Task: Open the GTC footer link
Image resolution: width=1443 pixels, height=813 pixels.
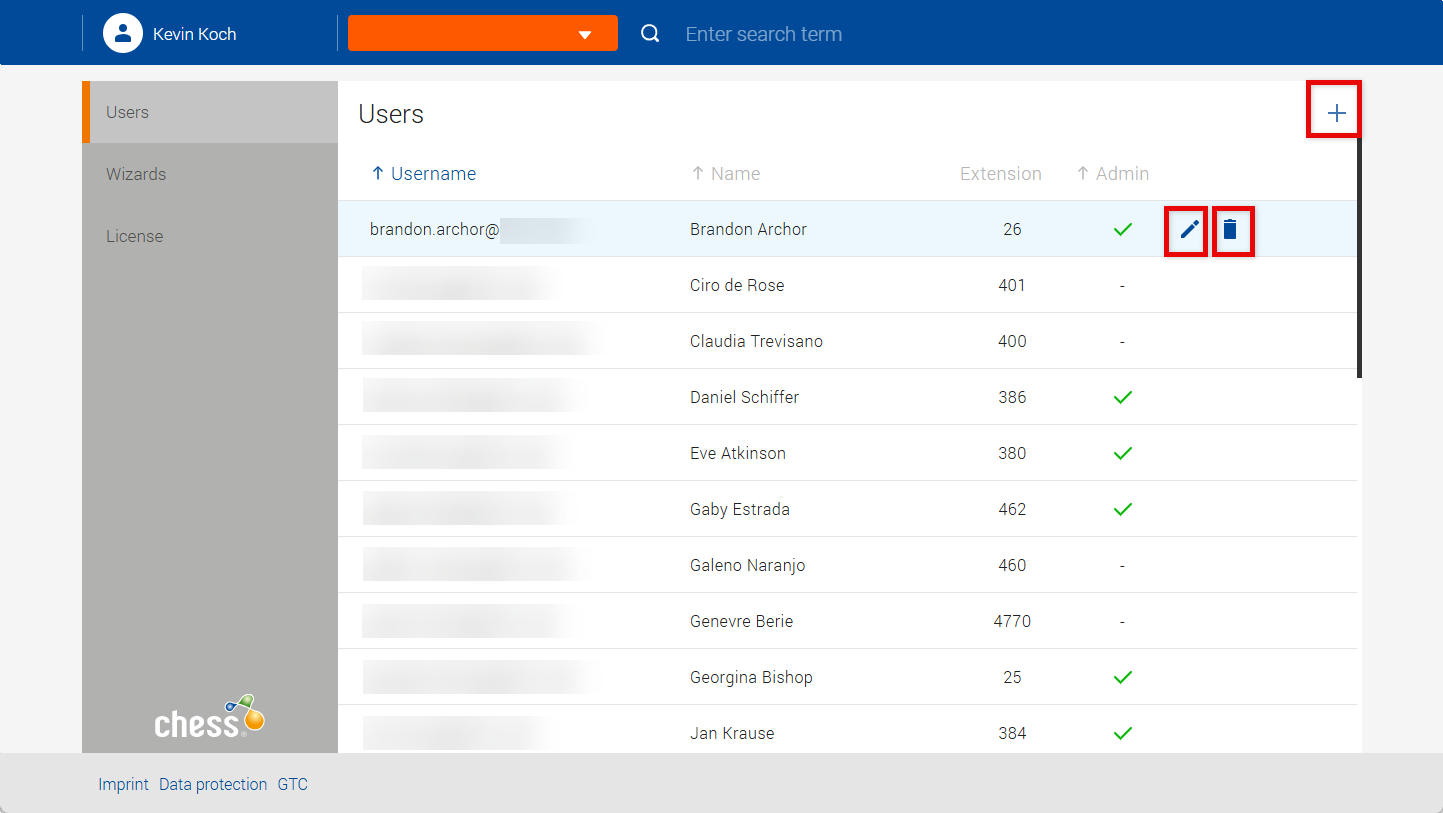Action: pyautogui.click(x=293, y=784)
